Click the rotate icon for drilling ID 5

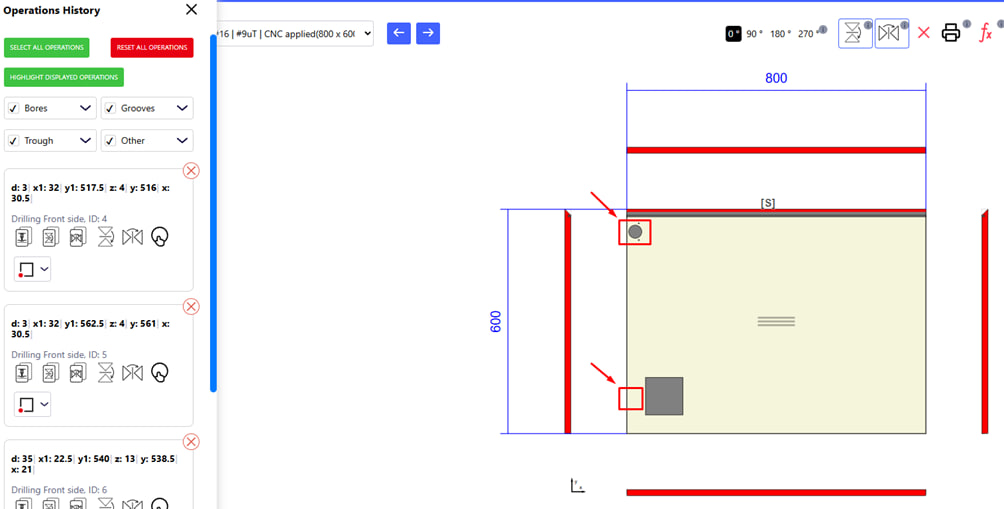(159, 373)
